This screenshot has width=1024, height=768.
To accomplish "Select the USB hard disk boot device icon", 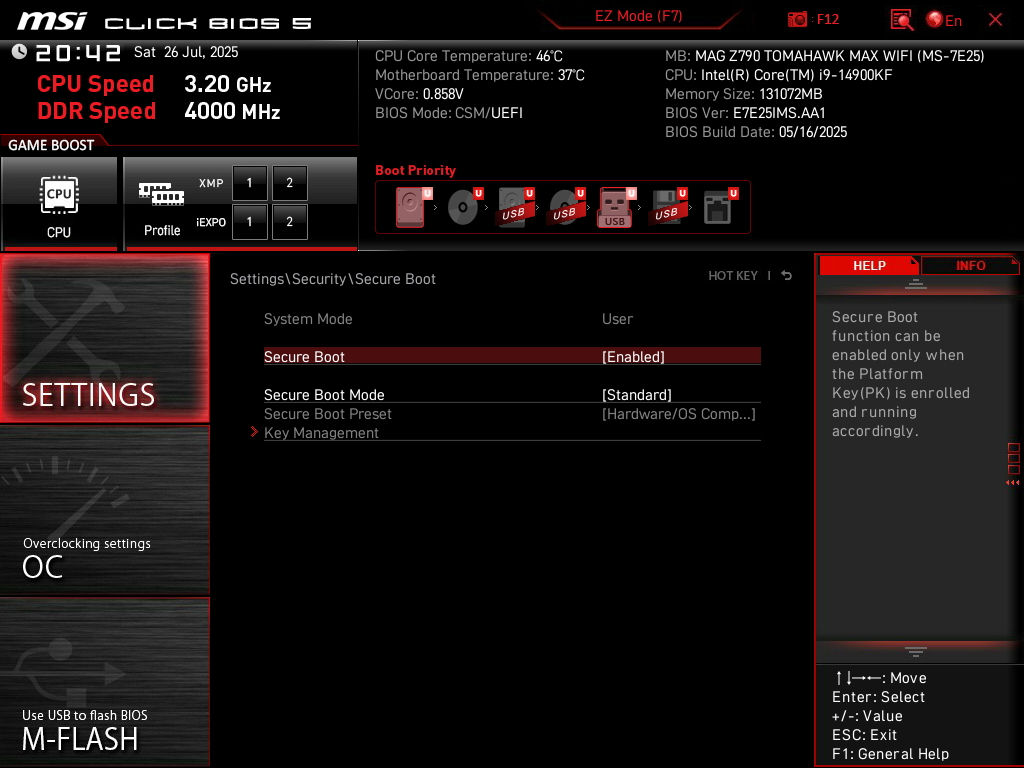I will coord(516,207).
